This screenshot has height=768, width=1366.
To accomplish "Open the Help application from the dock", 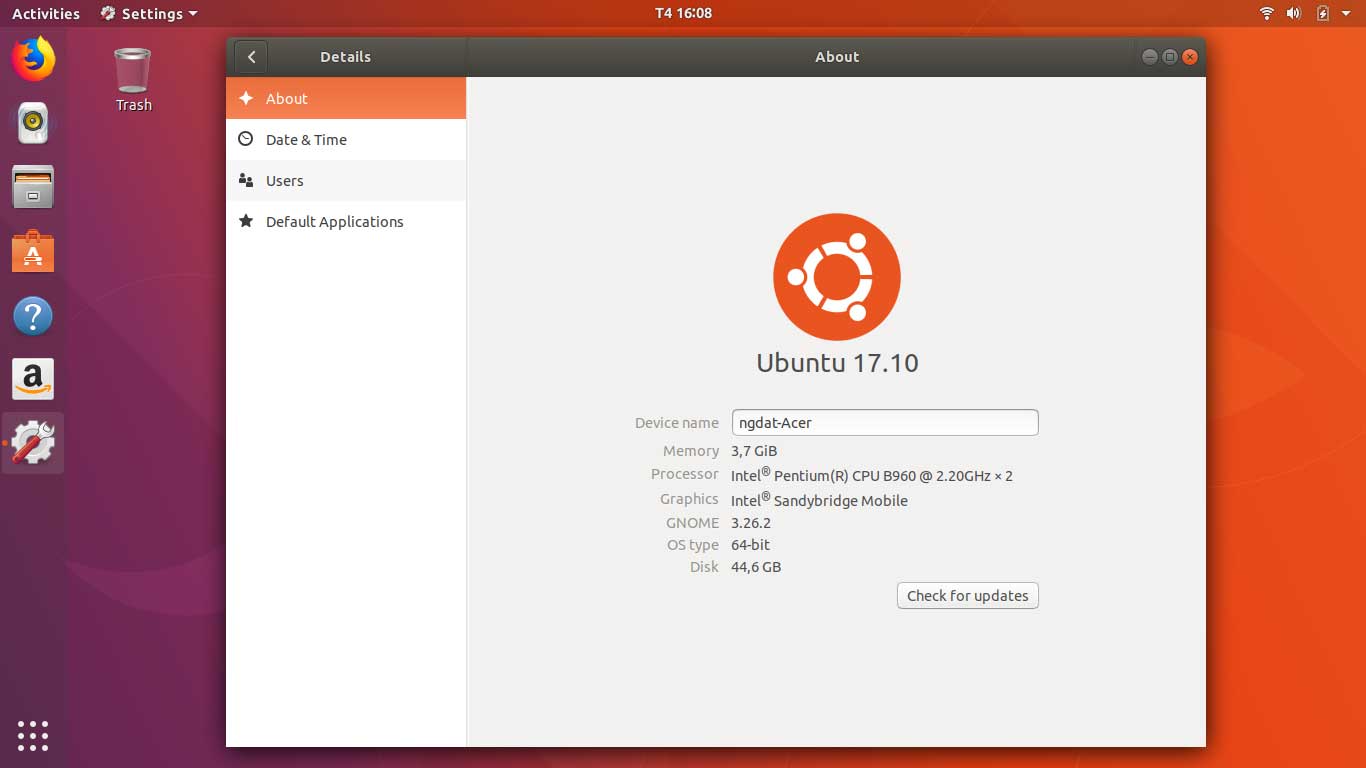I will click(x=32, y=315).
